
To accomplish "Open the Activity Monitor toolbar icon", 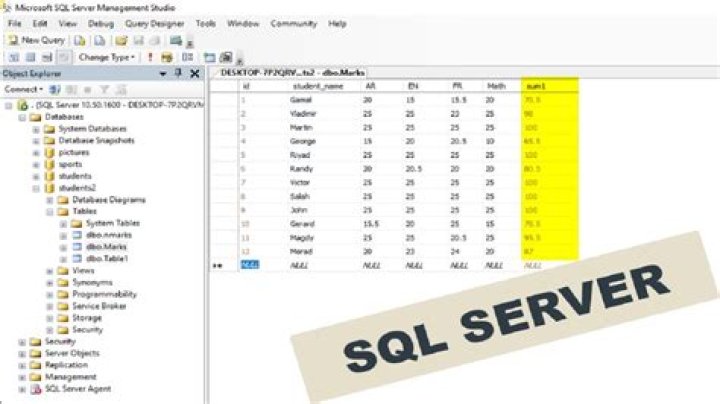I will [x=175, y=40].
